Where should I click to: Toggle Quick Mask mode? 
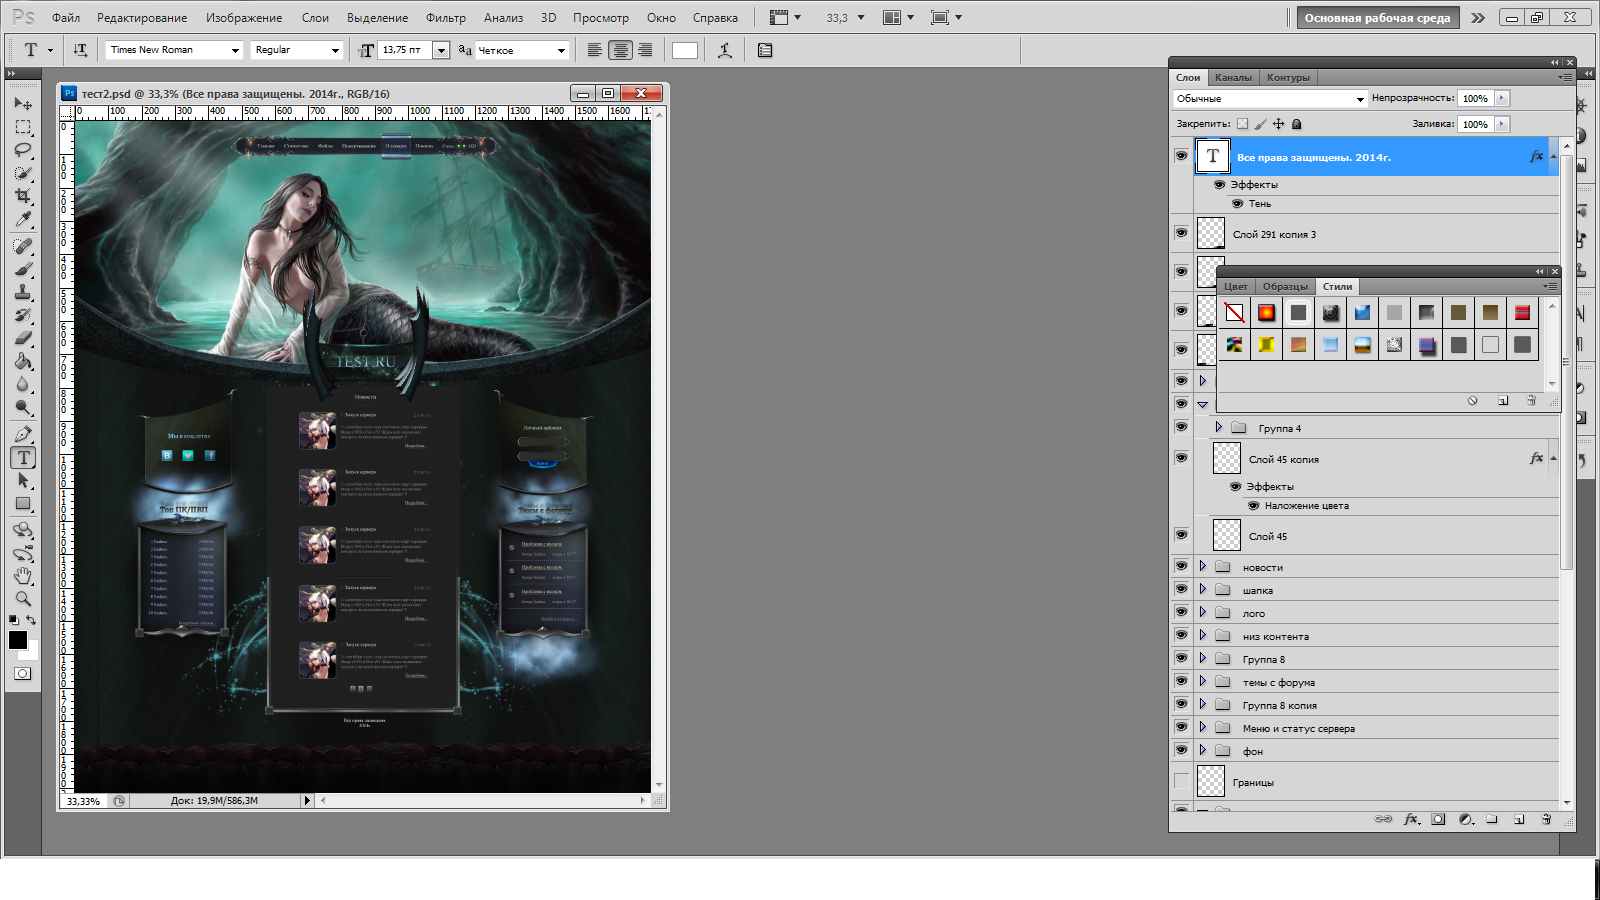coord(22,674)
